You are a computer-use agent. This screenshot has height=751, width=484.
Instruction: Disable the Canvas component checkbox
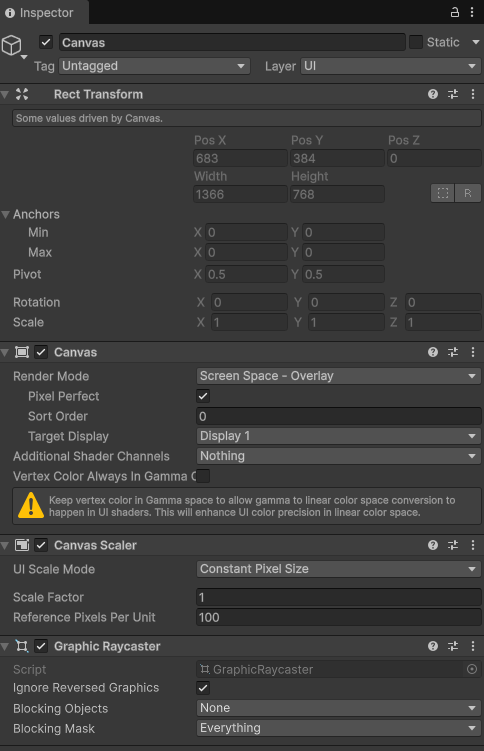[41, 353]
